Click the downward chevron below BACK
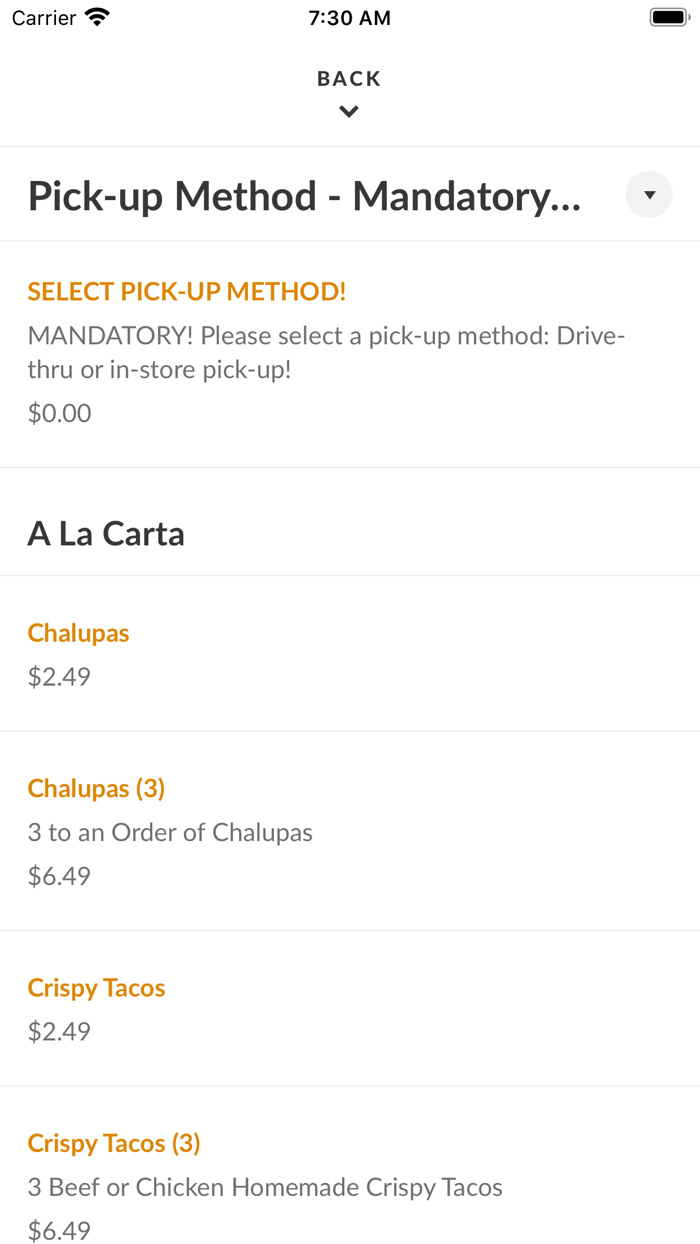This screenshot has height=1244, width=700. (349, 112)
